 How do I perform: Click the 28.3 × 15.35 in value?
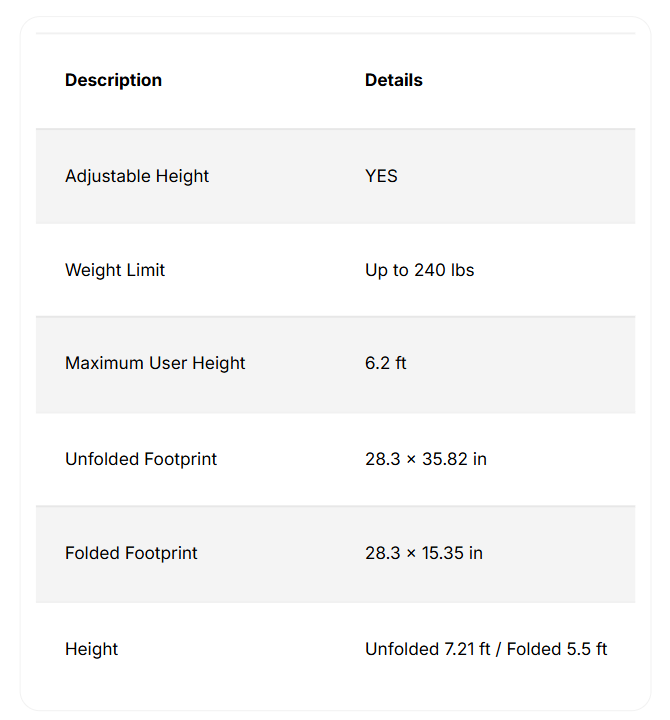coord(423,553)
